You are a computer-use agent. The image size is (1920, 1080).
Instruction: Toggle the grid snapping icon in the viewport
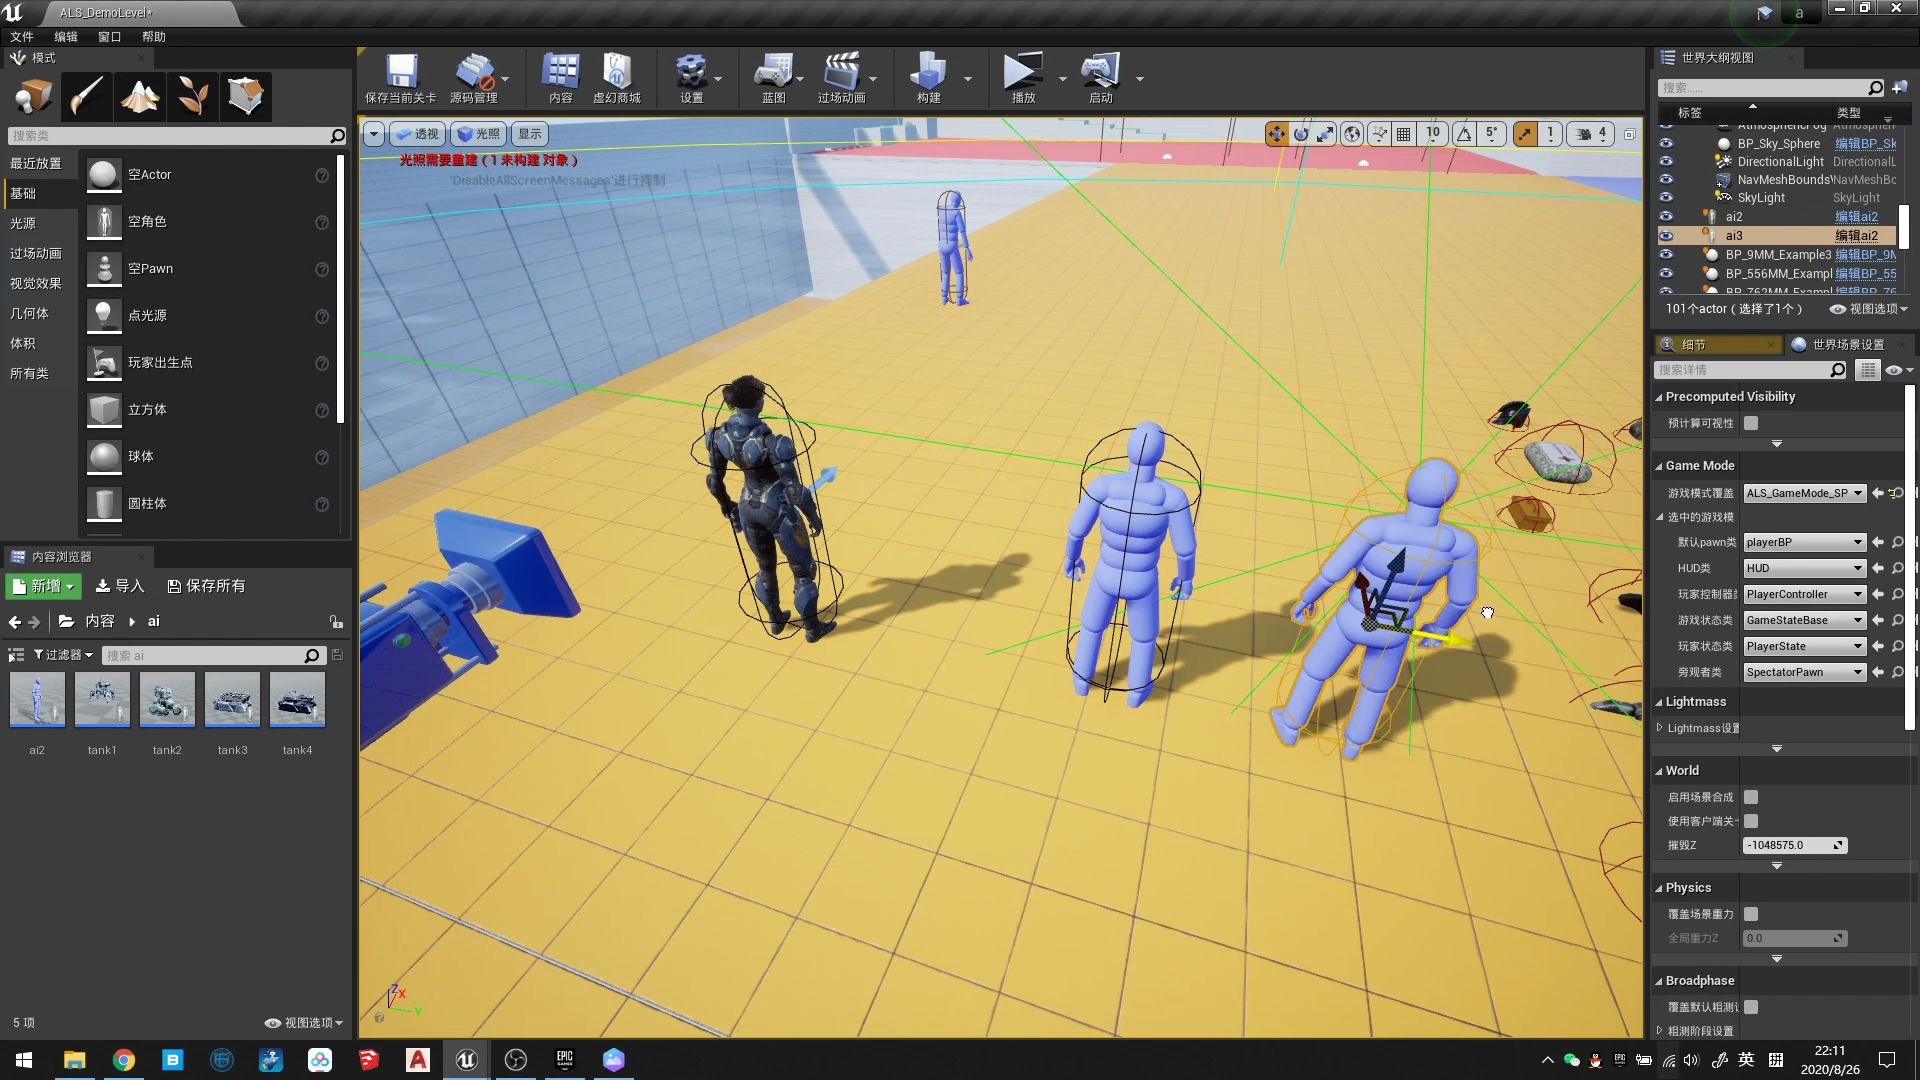[x=1403, y=133]
